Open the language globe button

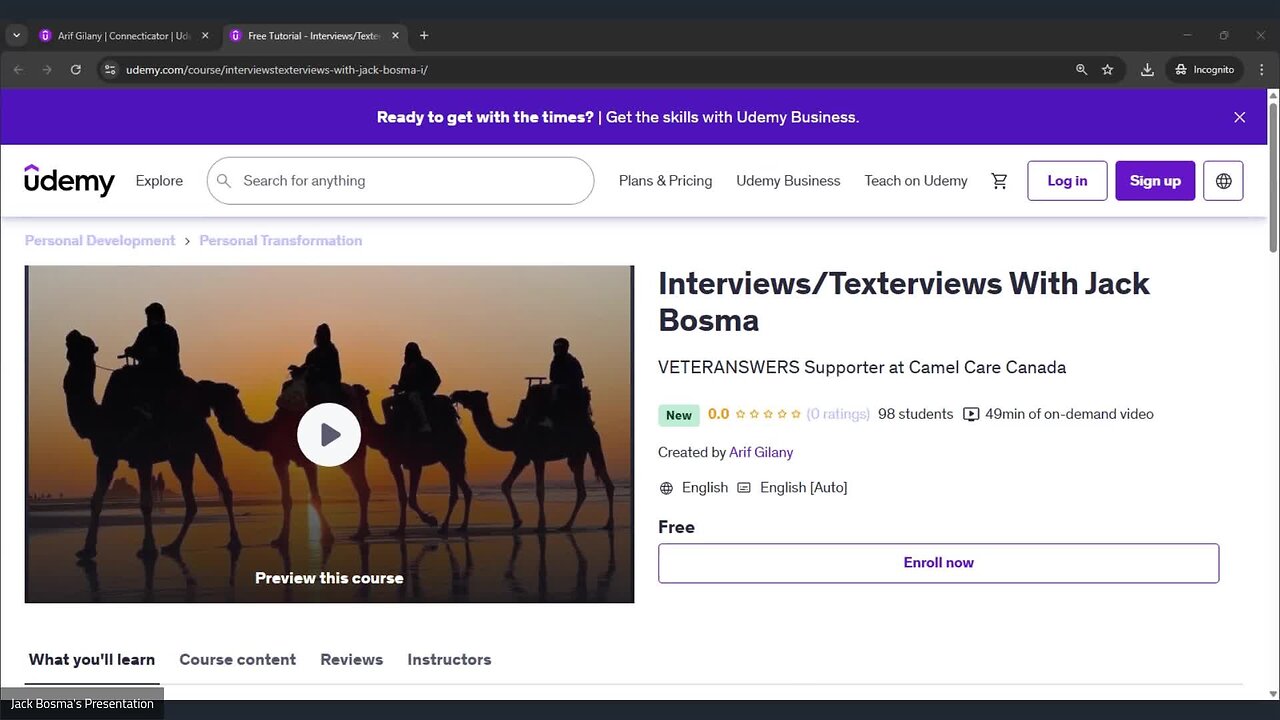tap(1223, 181)
